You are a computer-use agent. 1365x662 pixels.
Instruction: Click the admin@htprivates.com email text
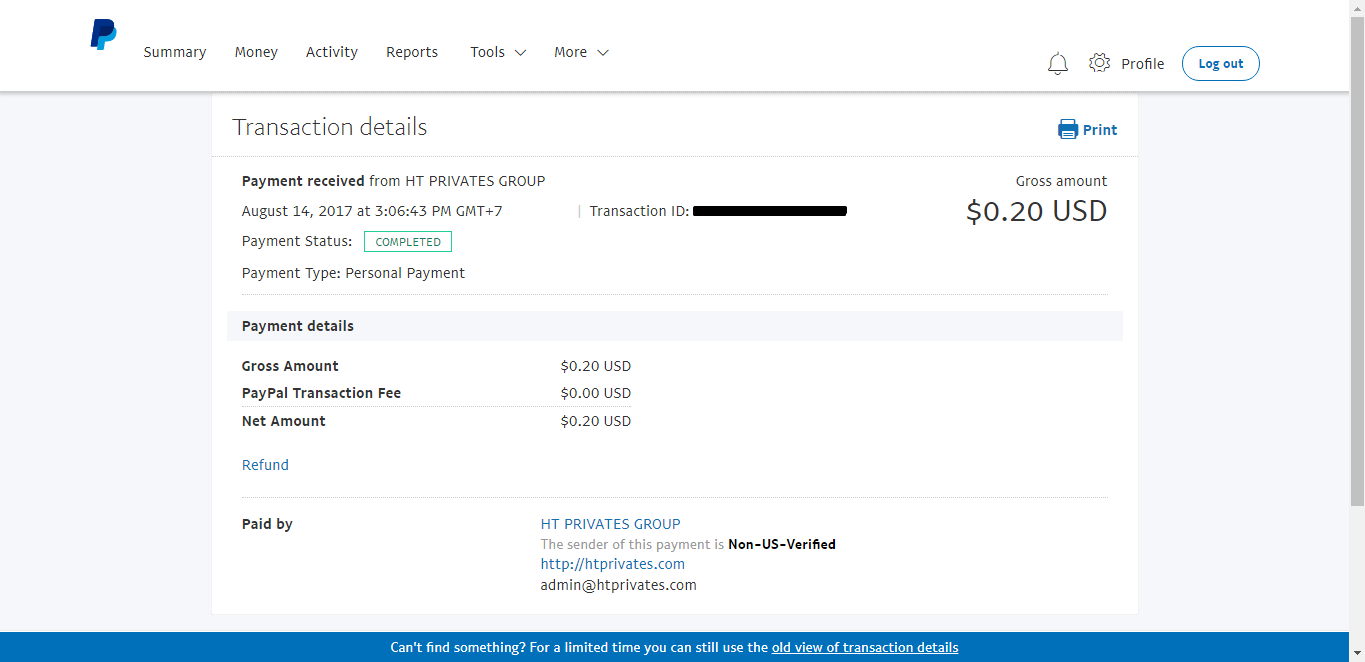[619, 585]
